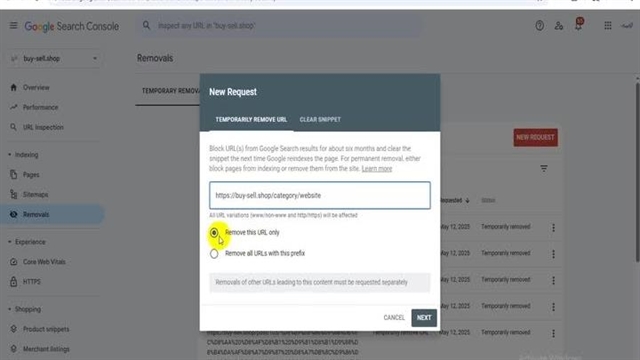Focus the 'Inspect any URL' search box
This screenshot has width=640, height=360.
(x=280, y=26)
